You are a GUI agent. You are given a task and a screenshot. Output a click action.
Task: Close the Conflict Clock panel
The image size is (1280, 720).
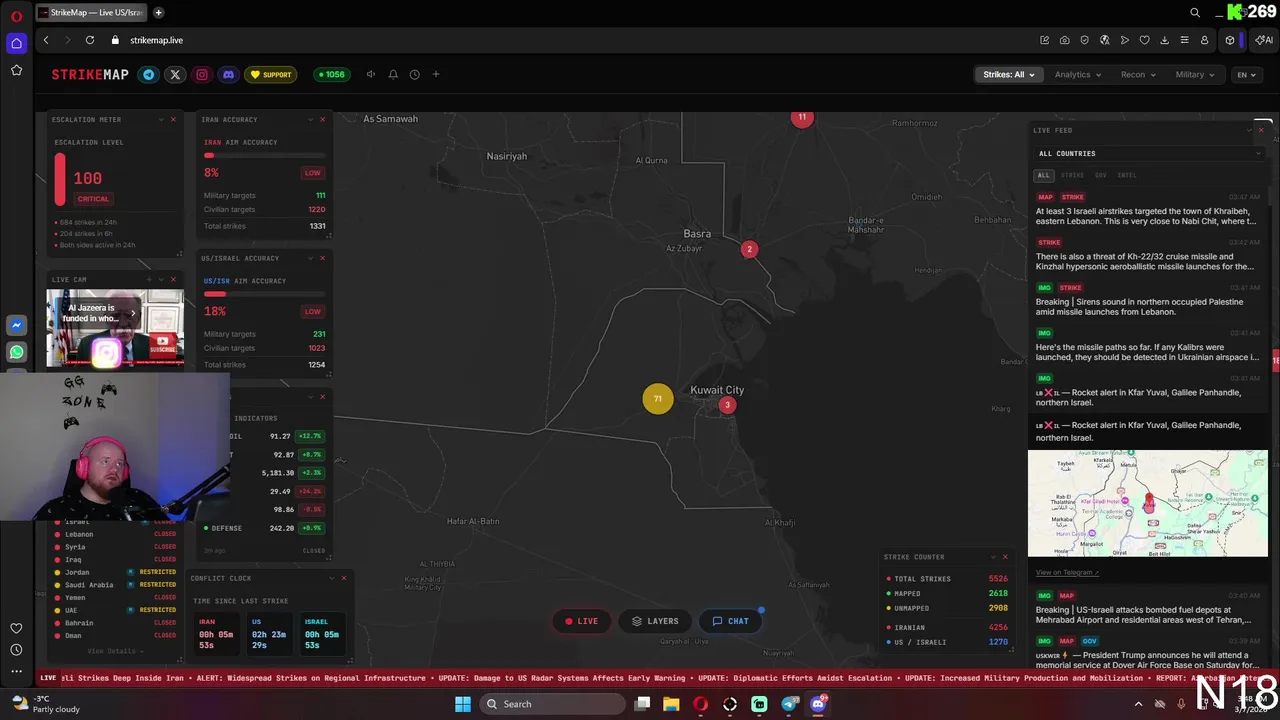(344, 578)
